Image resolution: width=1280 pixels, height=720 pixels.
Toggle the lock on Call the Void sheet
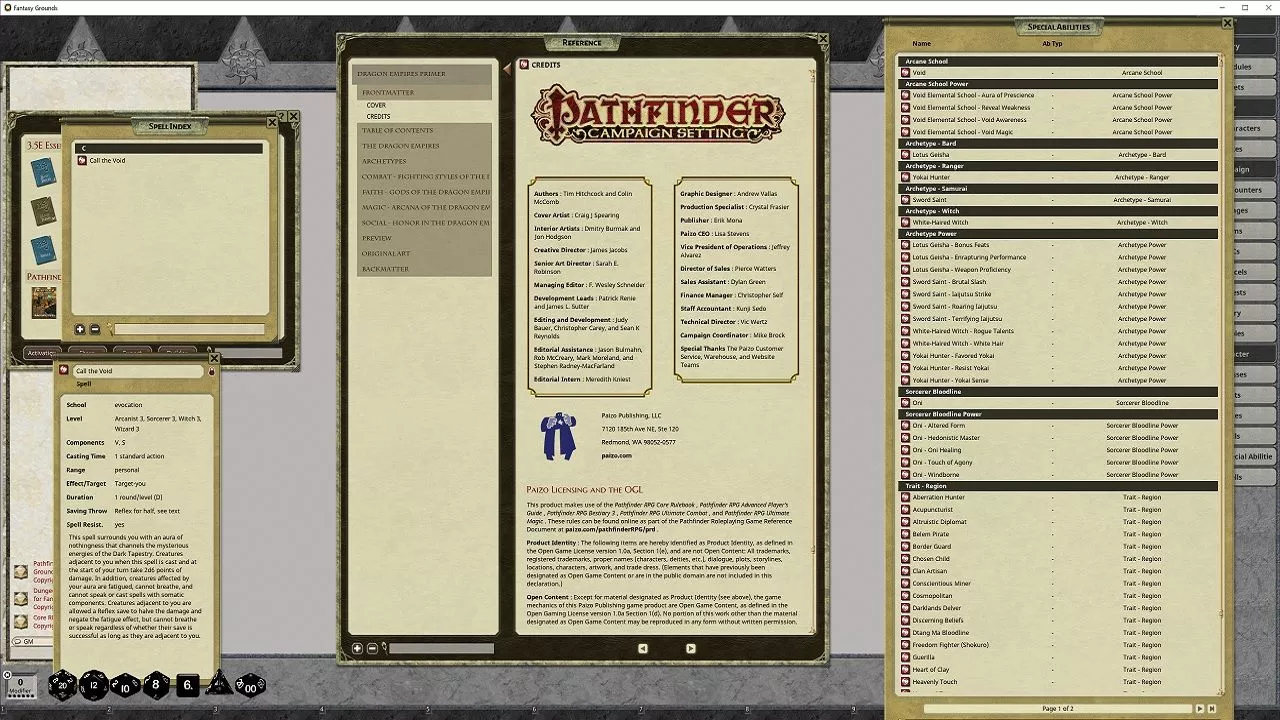pyautogui.click(x=211, y=371)
